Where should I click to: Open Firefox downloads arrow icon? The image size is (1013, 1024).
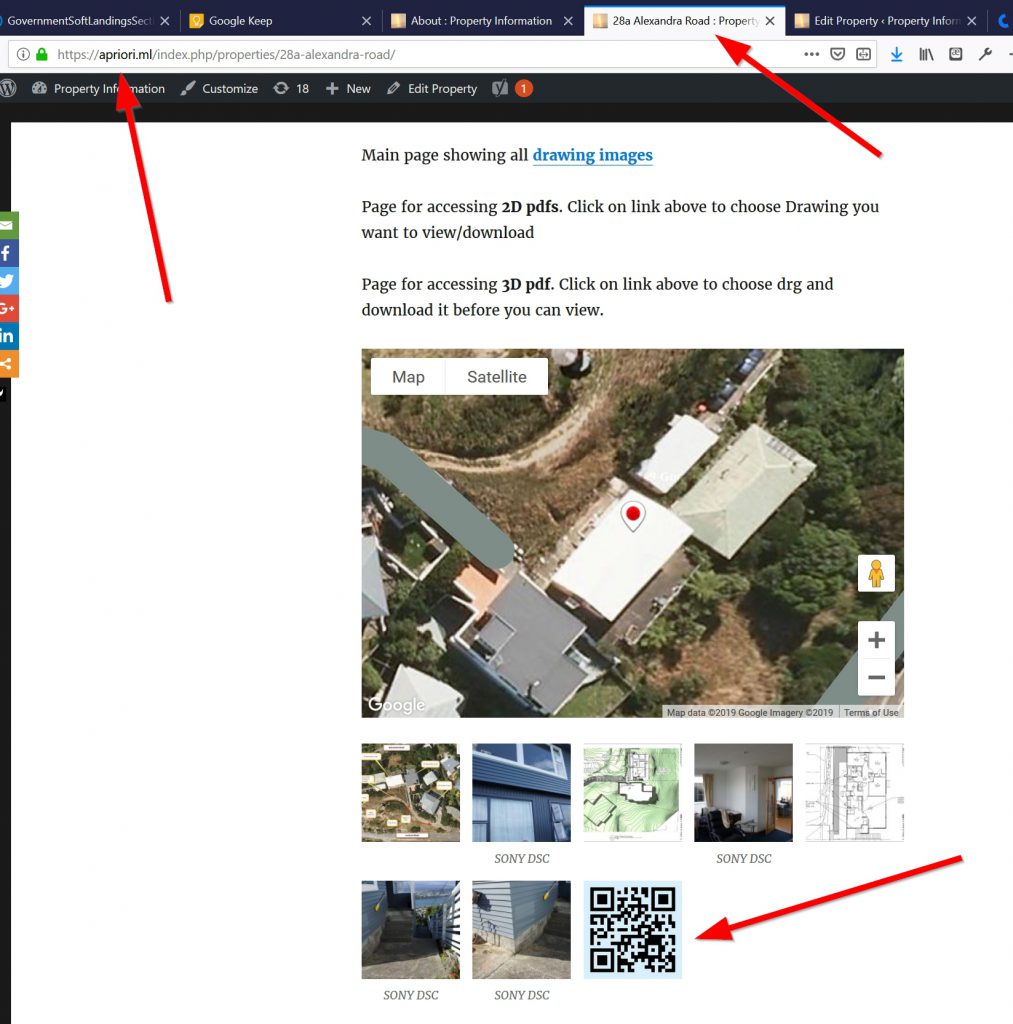point(896,54)
